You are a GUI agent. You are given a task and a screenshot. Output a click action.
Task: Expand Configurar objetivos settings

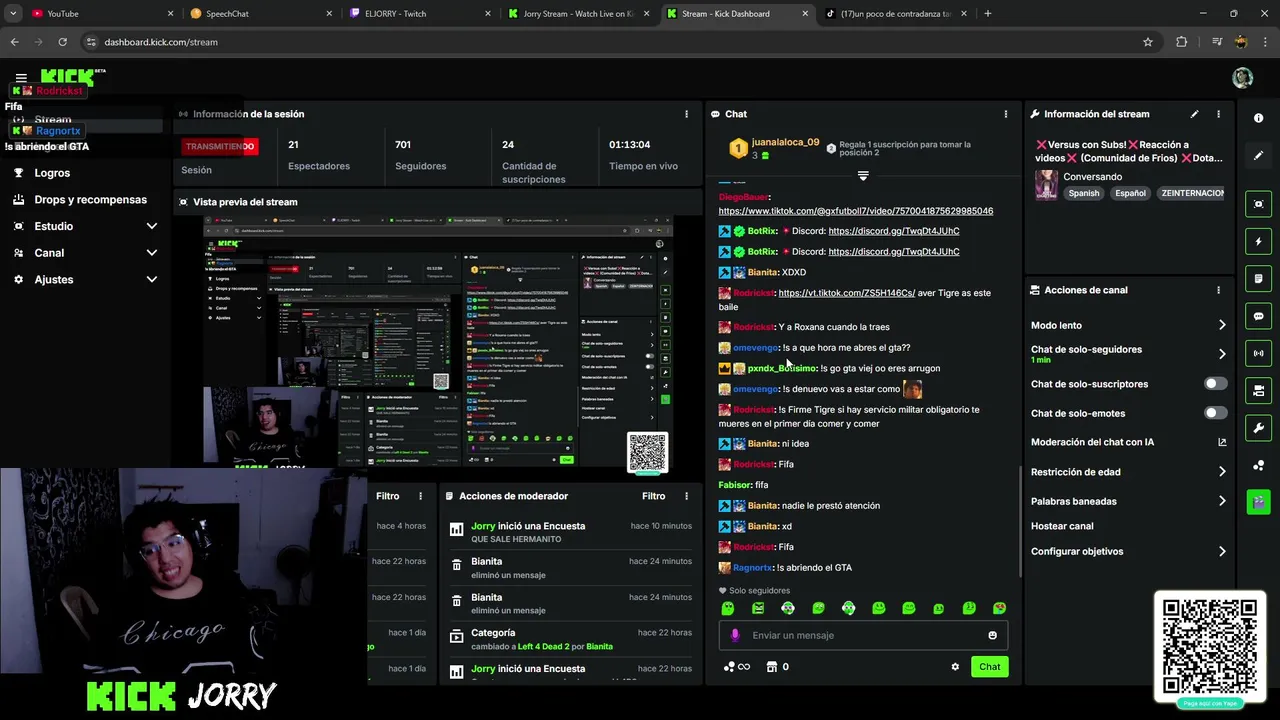click(x=1222, y=551)
